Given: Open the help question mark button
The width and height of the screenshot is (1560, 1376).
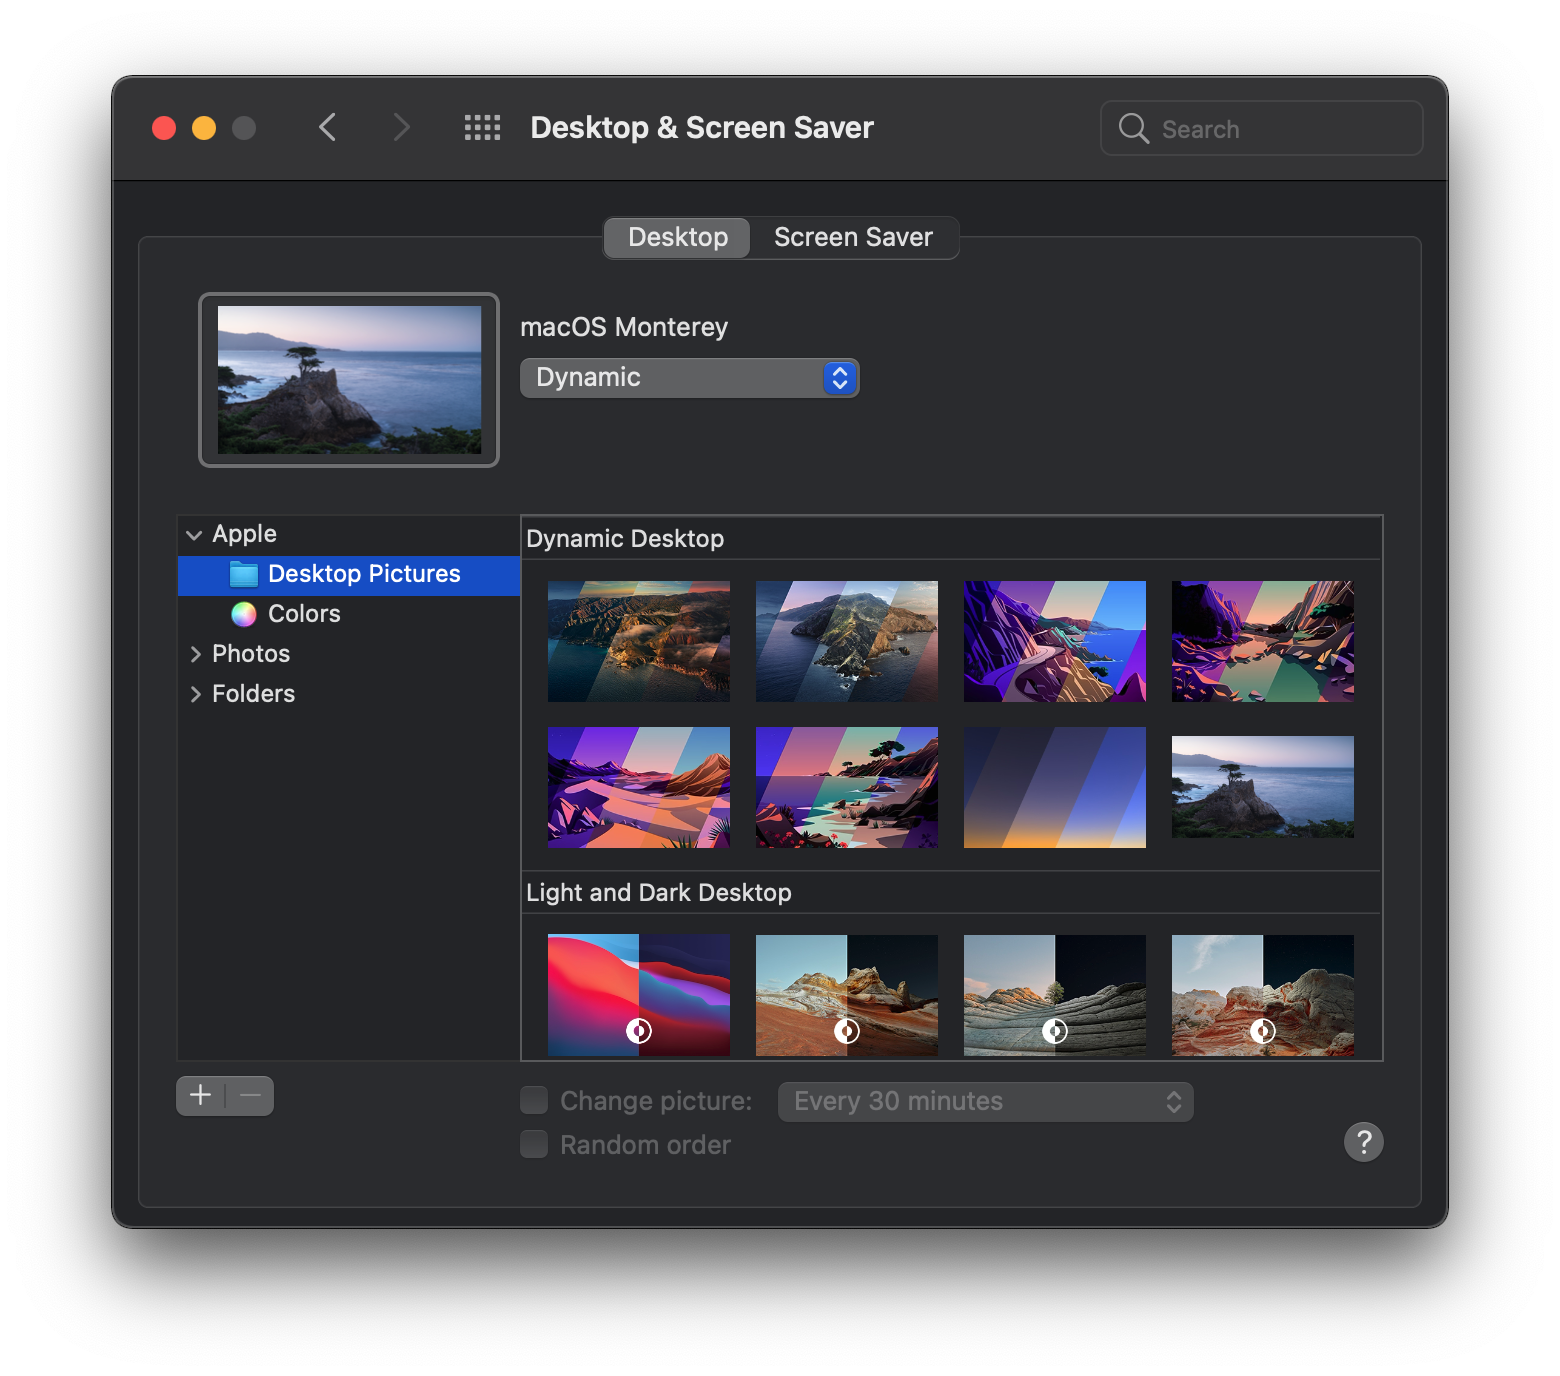Looking at the screenshot, I should 1363,1142.
